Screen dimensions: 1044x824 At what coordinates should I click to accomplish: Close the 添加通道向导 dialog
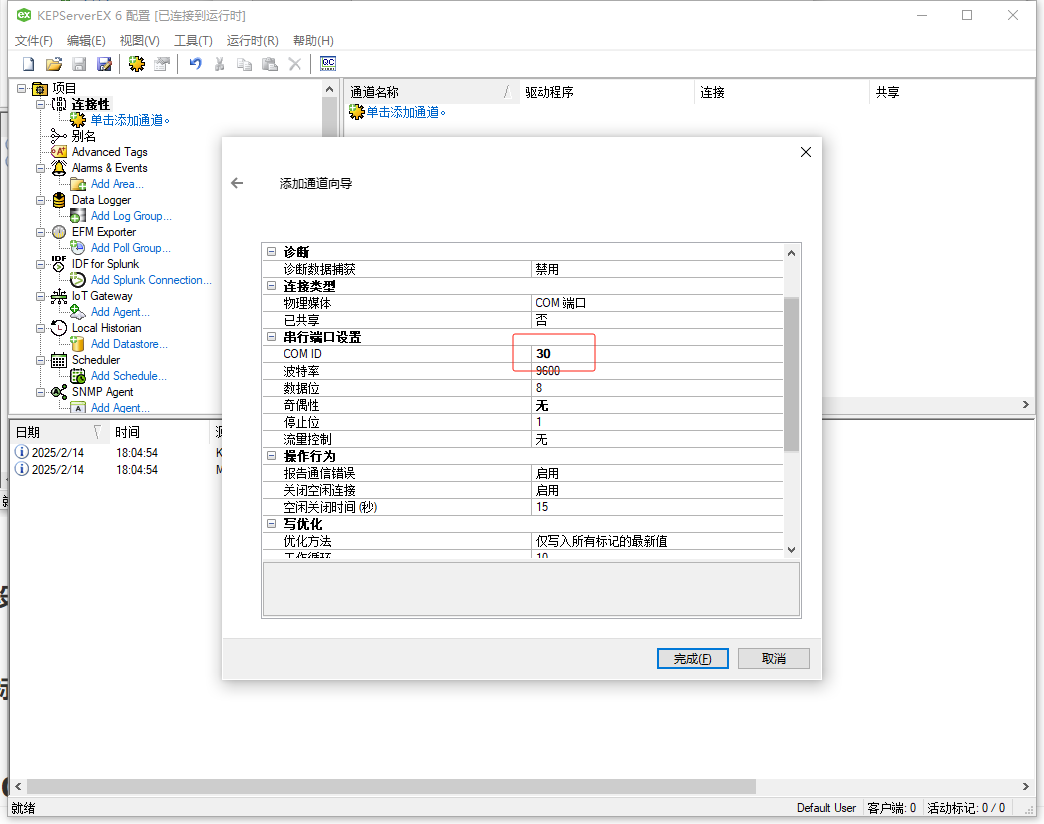tap(806, 152)
